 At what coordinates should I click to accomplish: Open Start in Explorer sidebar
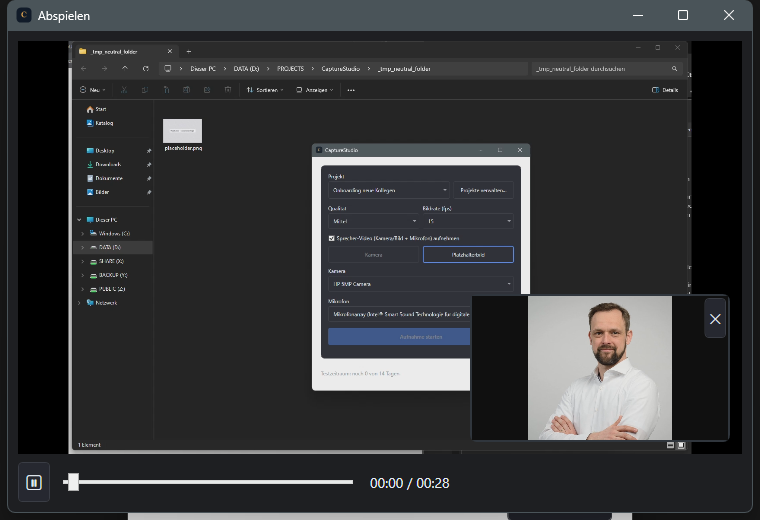click(x=96, y=109)
